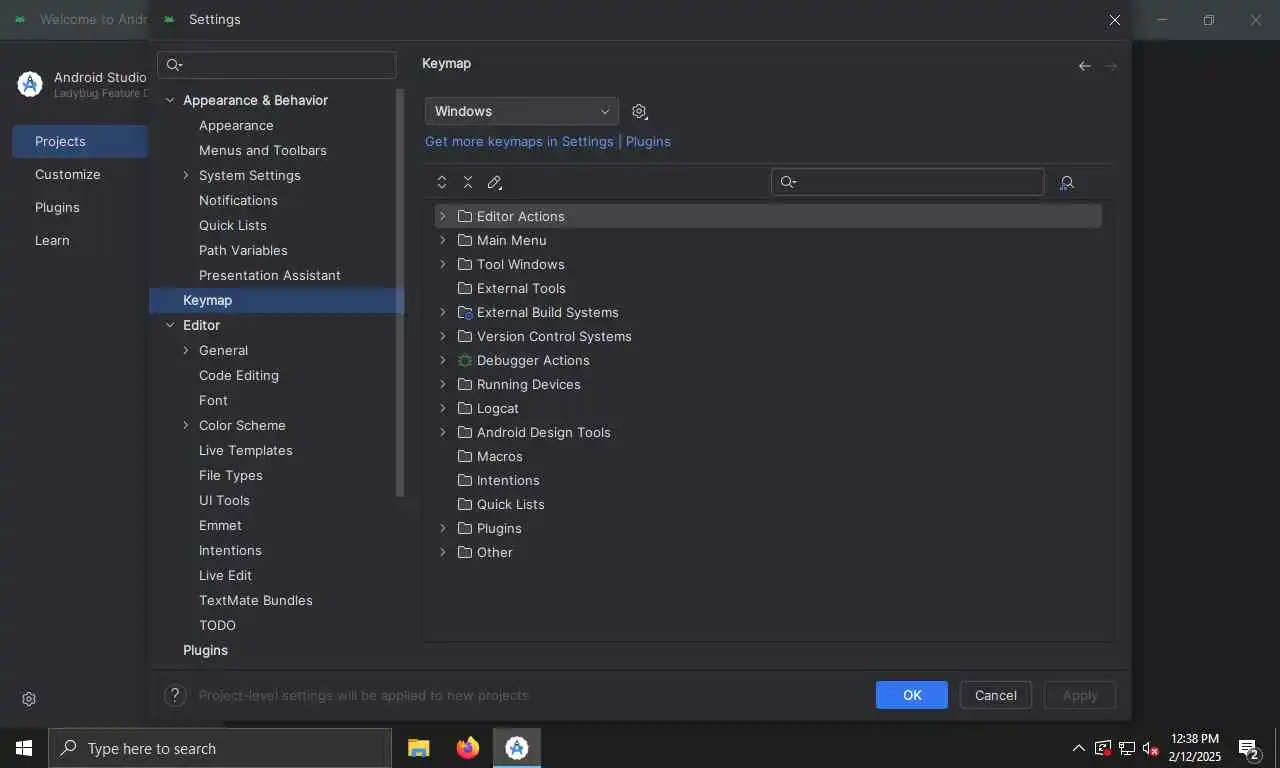Screen dimensions: 1280x768
Task: Select TextMate Bundles in sidebar
Action: coord(256,600)
